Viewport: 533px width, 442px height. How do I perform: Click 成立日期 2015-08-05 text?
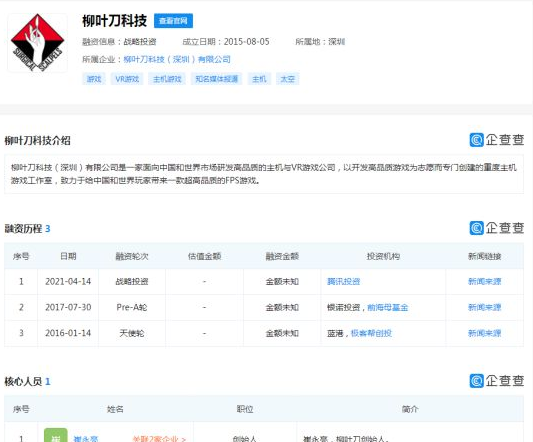tap(226, 42)
